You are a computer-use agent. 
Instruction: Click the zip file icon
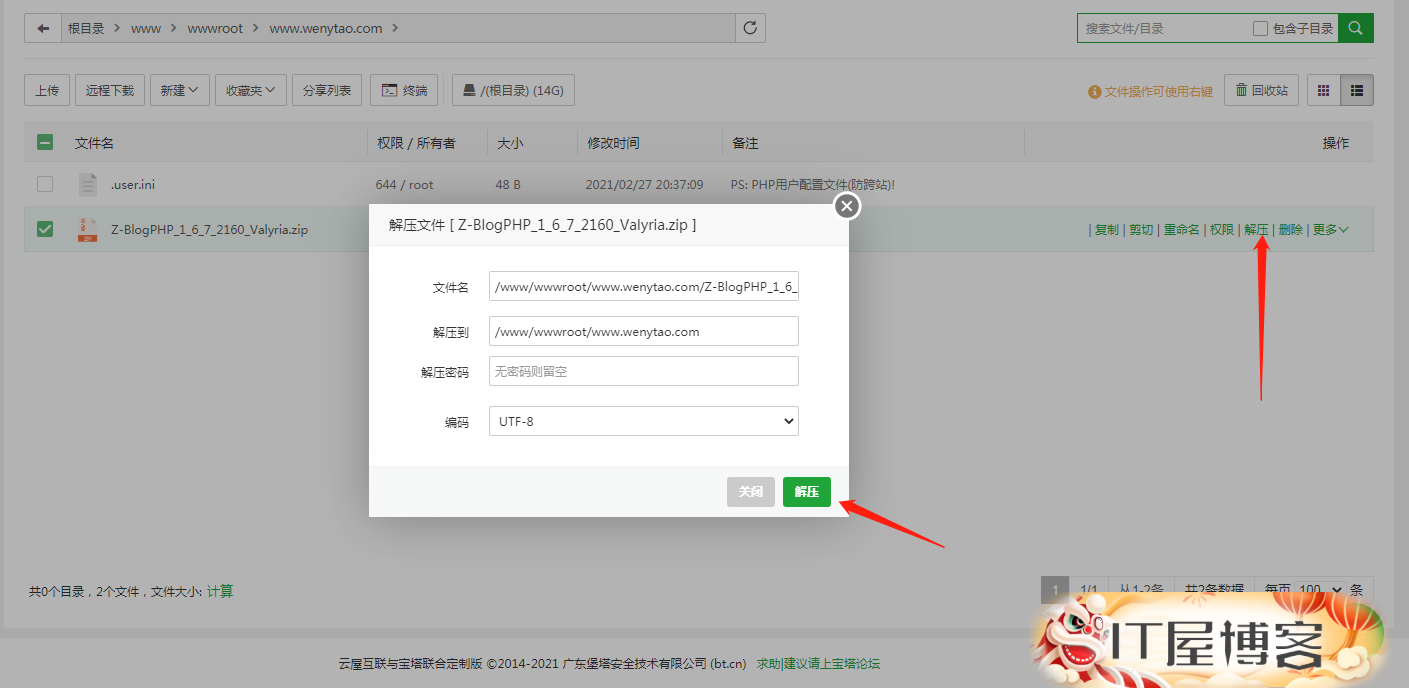pyautogui.click(x=88, y=229)
